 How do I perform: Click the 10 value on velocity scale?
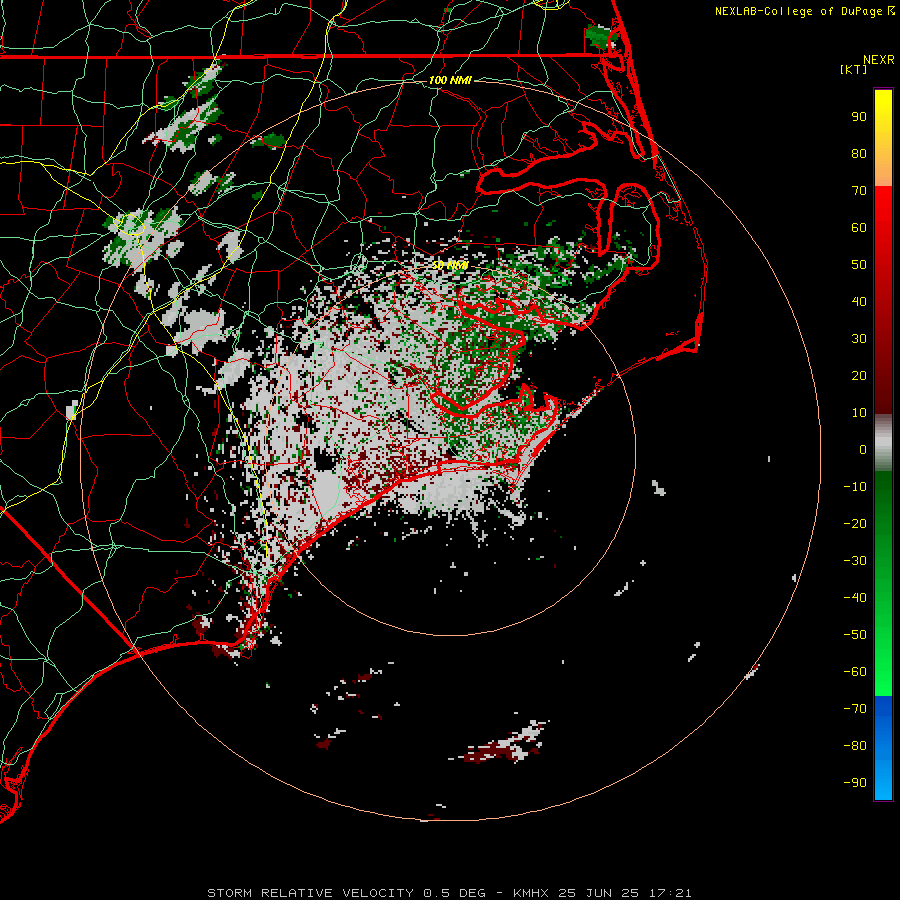click(859, 413)
